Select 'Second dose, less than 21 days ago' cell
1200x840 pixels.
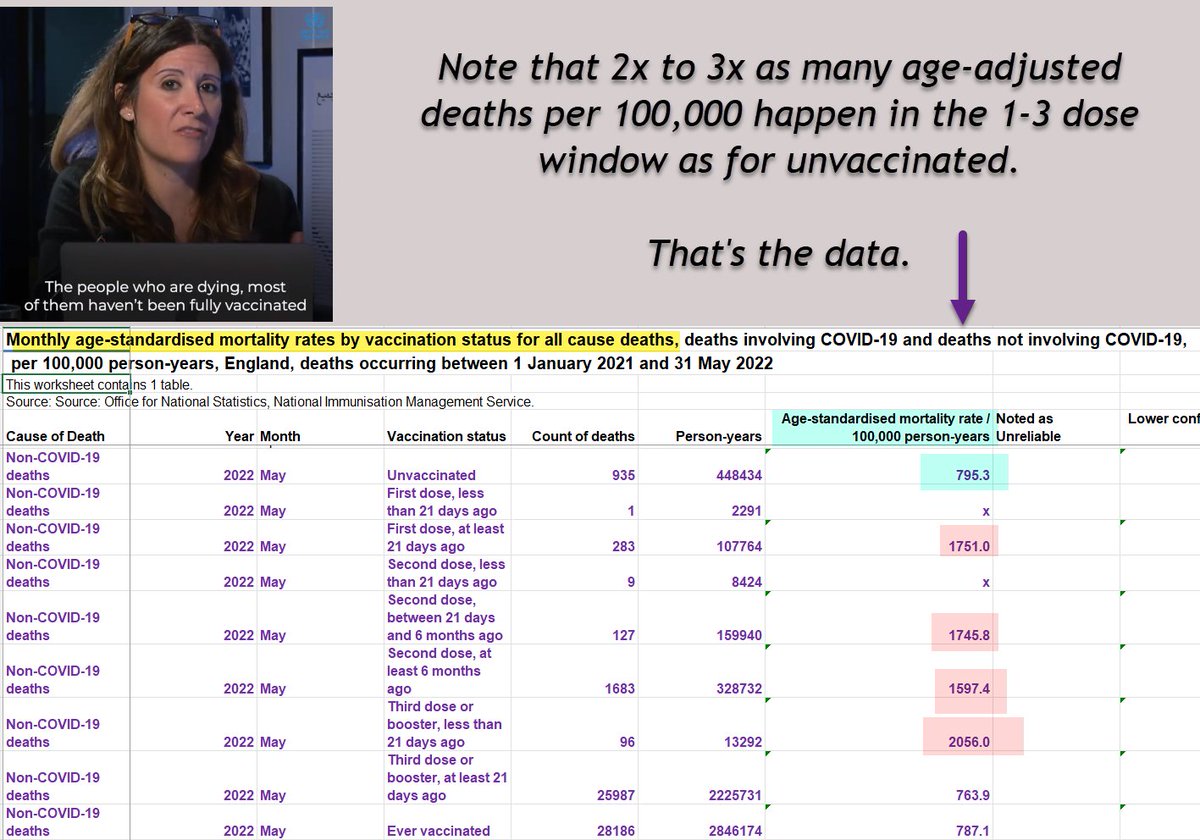point(445,573)
